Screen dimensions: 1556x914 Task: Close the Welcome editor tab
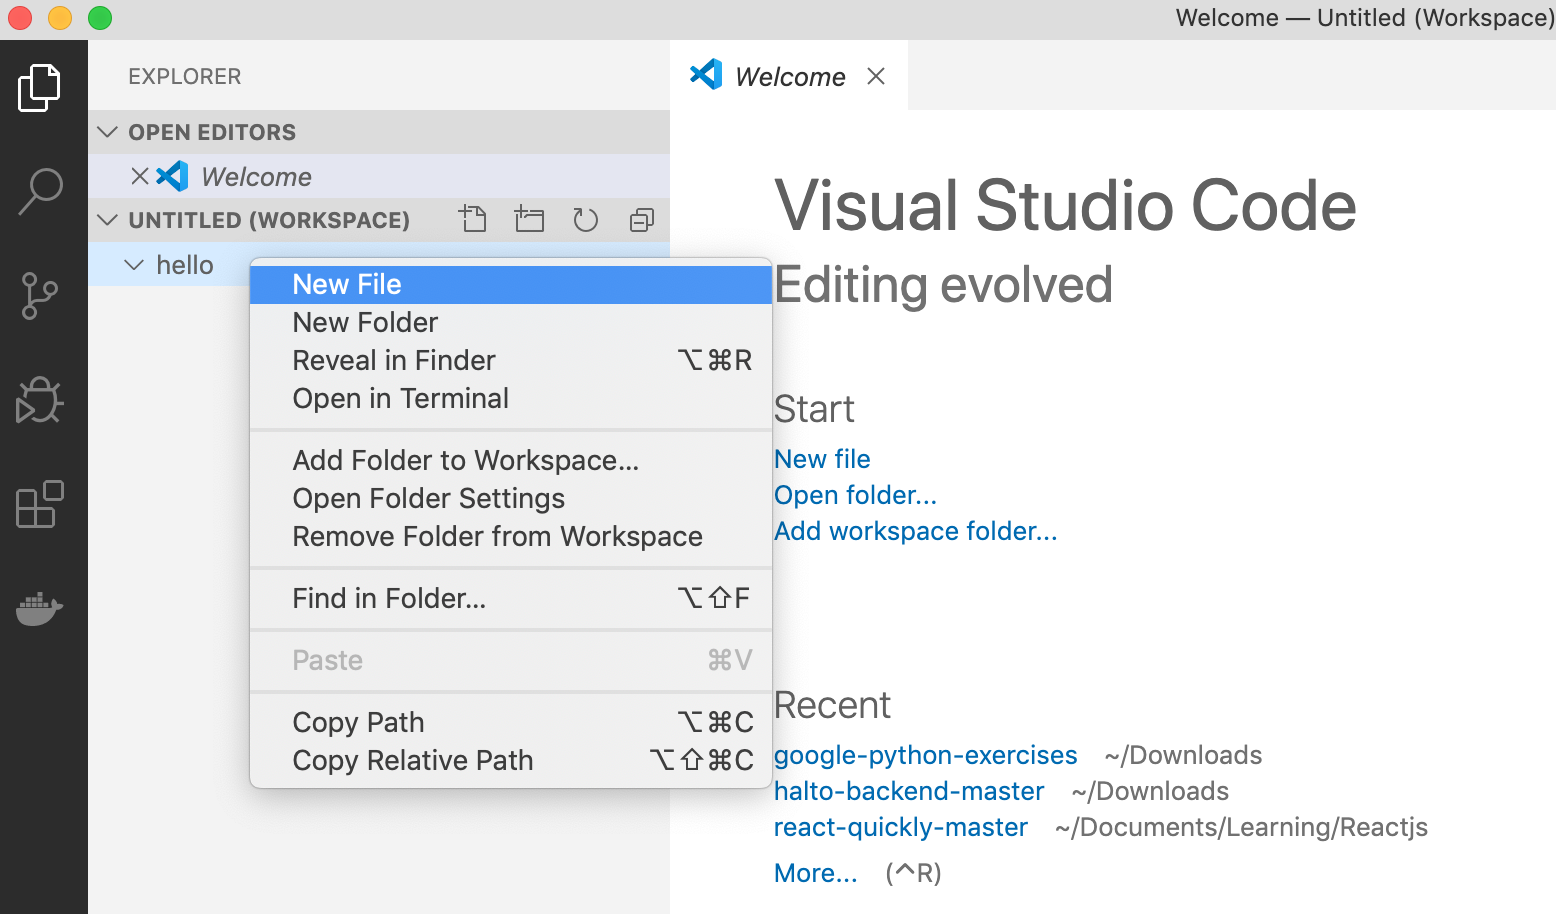click(x=876, y=76)
